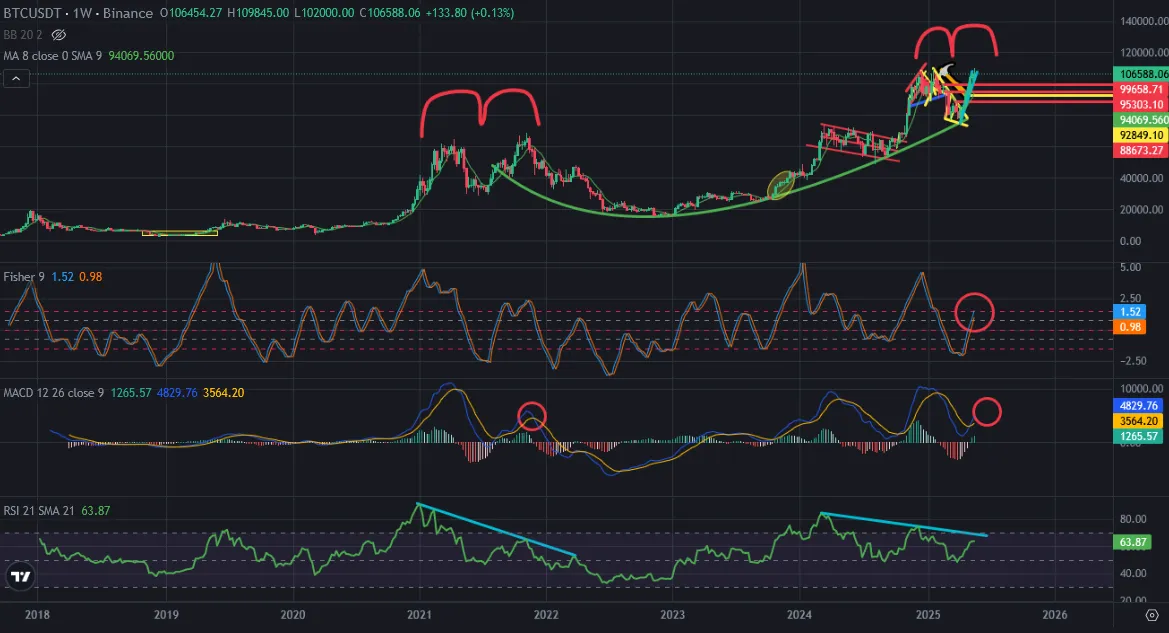This screenshot has height=633, width=1169.
Task: Select the high price H109845.00 in header
Action: (258, 13)
